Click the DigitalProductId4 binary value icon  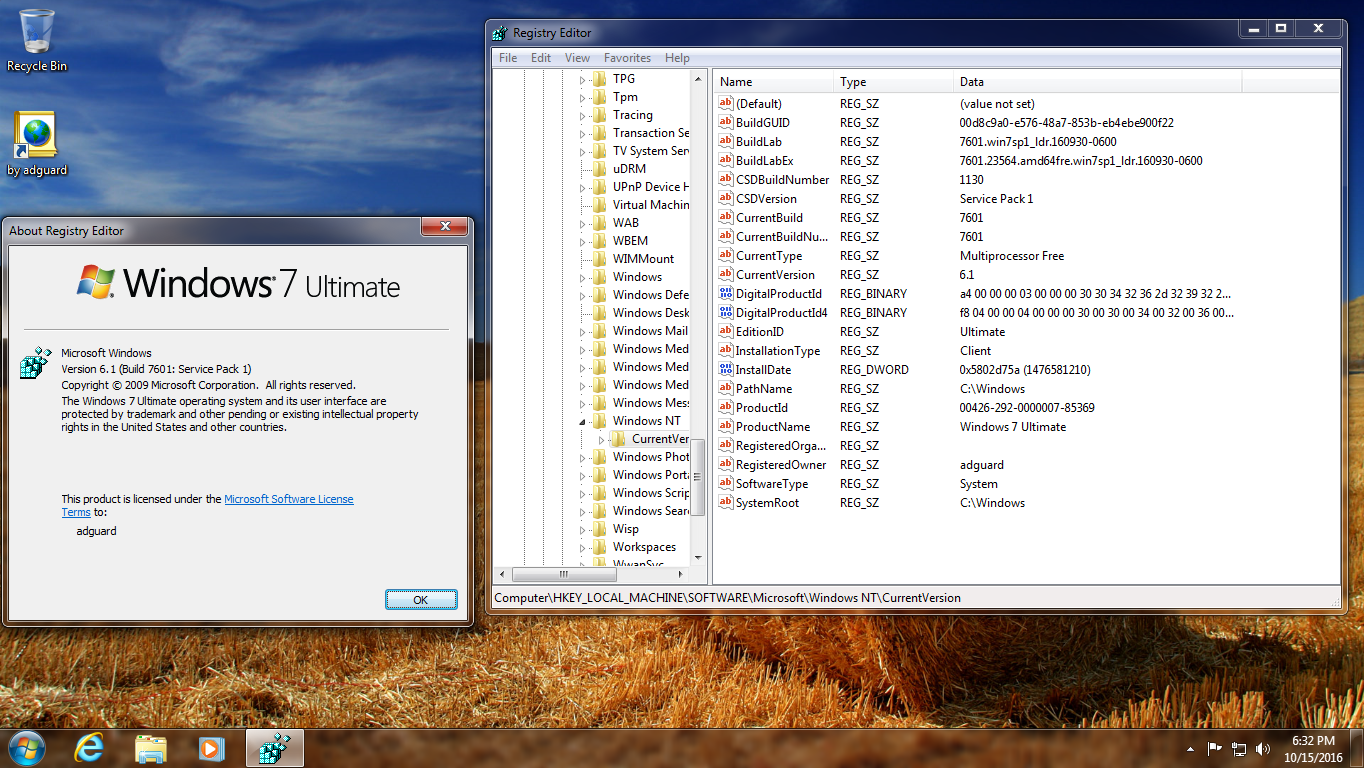726,313
